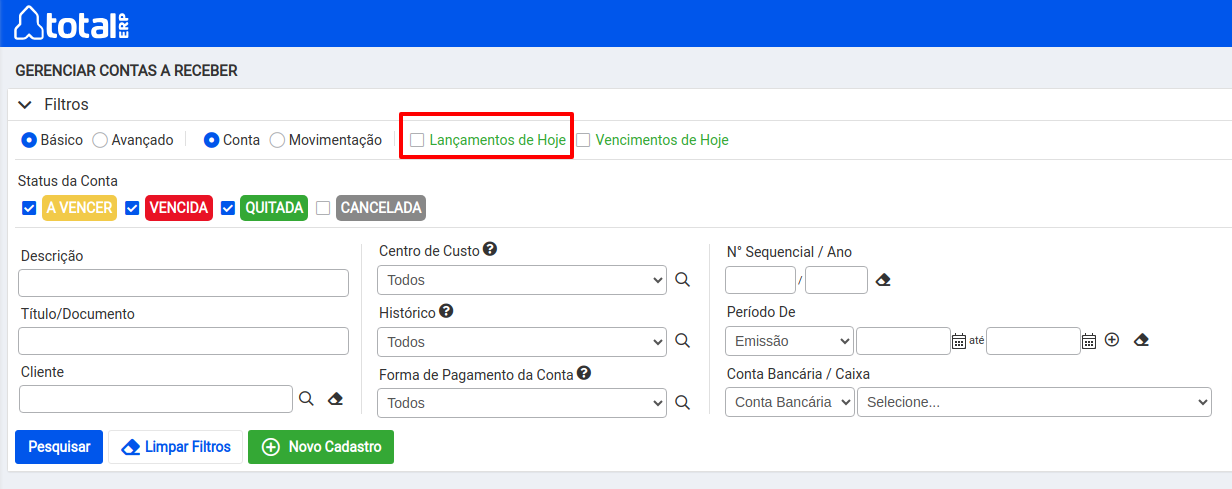This screenshot has height=489, width=1232.
Task: Click the Centro de Custo help question mark
Action: [490, 249]
